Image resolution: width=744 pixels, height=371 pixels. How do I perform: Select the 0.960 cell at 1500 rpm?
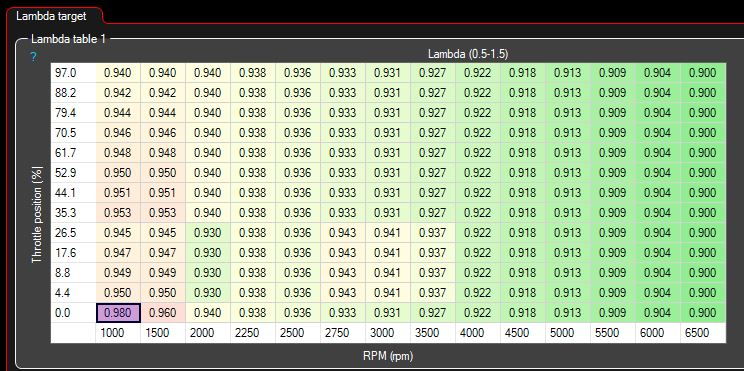pyautogui.click(x=163, y=313)
